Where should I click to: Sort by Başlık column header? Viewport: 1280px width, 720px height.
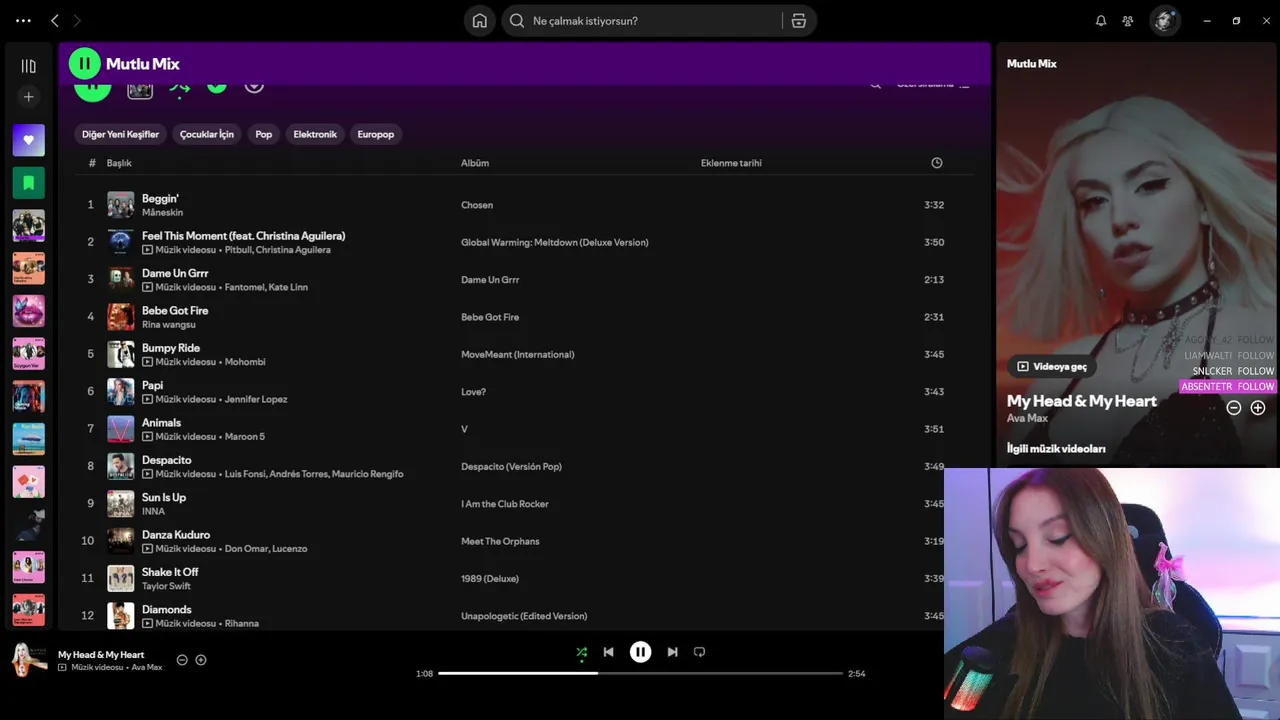point(119,163)
